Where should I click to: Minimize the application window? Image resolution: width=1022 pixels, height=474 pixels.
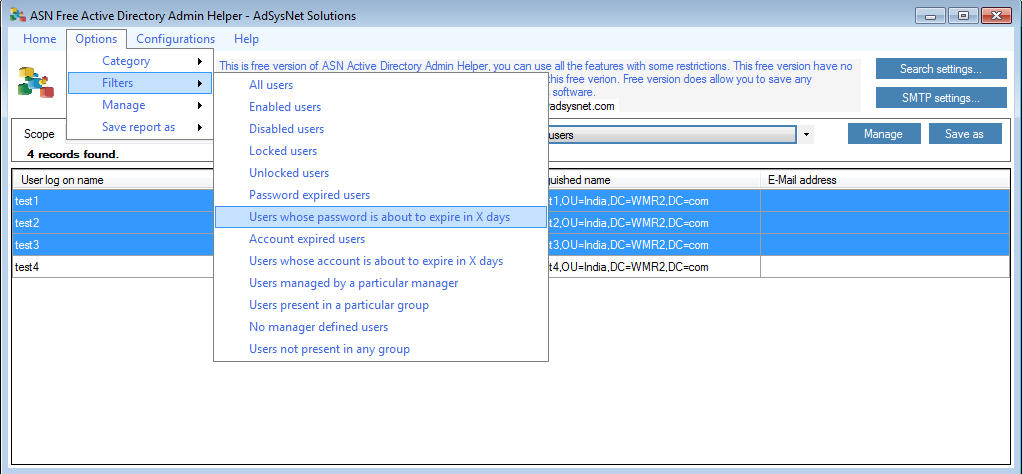point(930,15)
